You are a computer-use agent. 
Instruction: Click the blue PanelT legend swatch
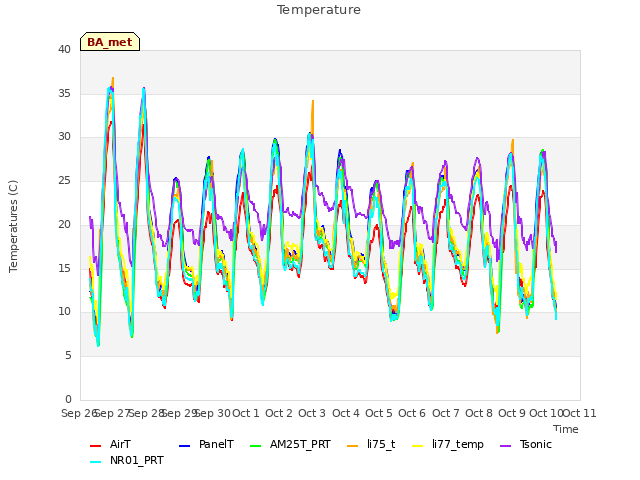185,446
